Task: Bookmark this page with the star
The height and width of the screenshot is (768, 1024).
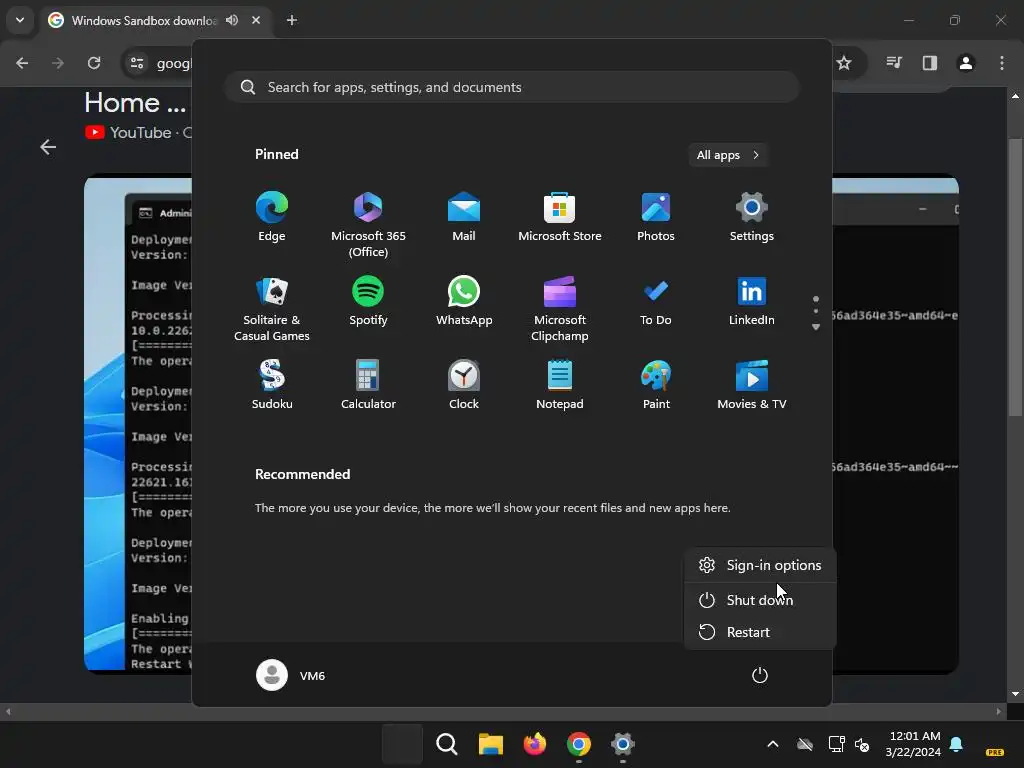Action: pos(844,63)
